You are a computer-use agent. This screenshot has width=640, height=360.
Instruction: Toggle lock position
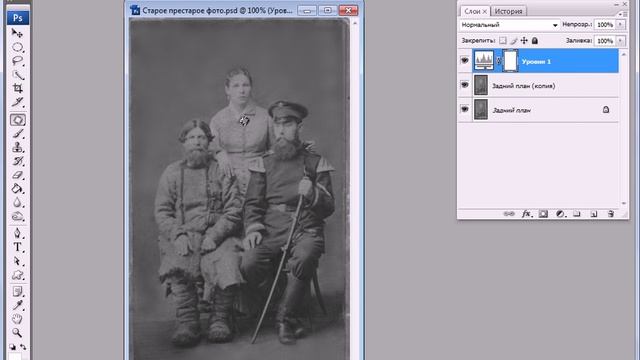coord(524,40)
